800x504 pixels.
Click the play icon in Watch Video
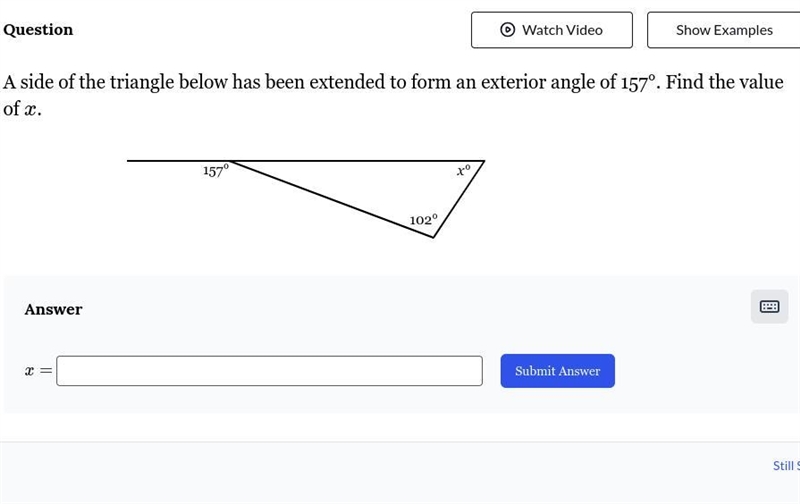[507, 30]
